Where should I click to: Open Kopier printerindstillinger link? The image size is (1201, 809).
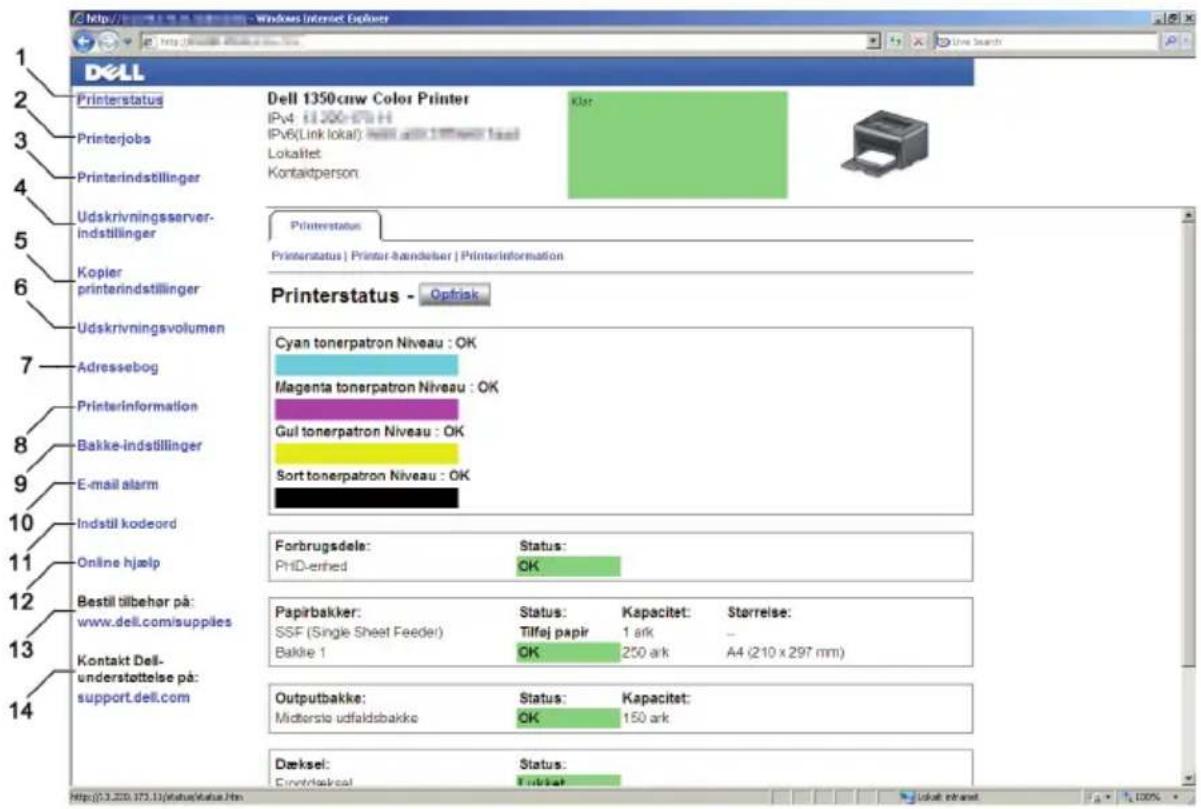point(138,281)
